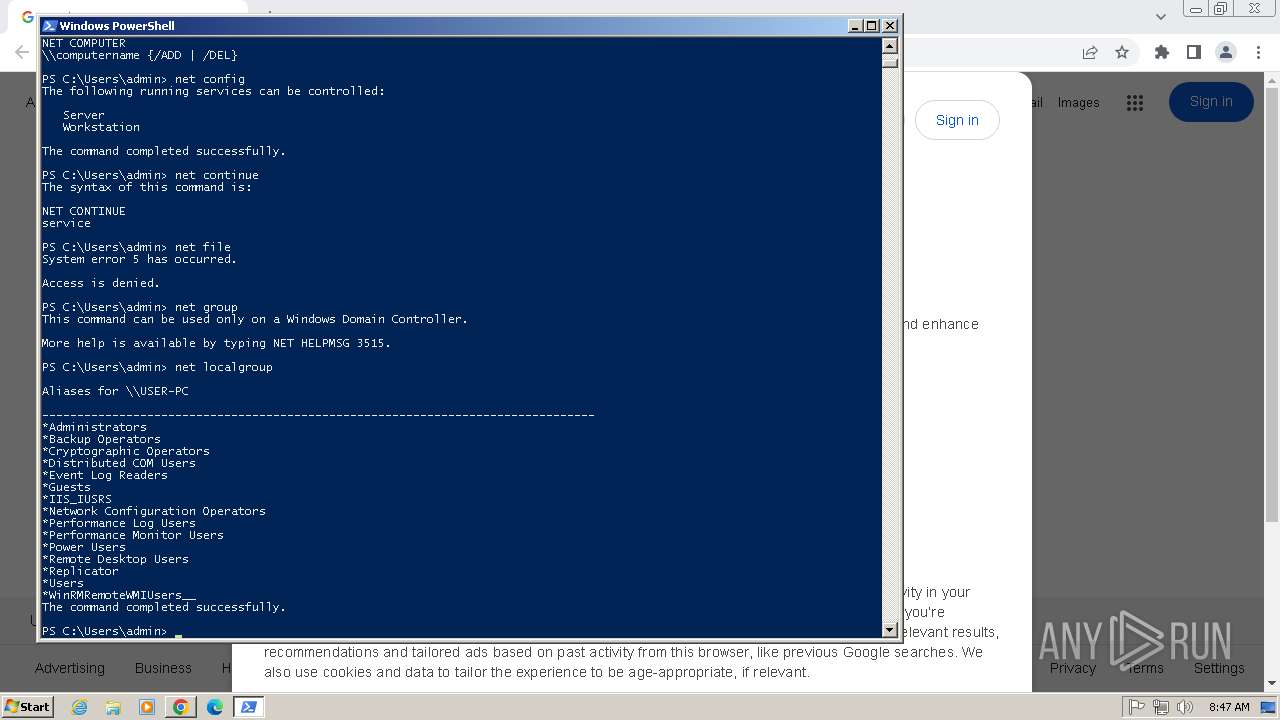Open the Chrome profile avatar
1280x720 pixels.
pos(1226,52)
